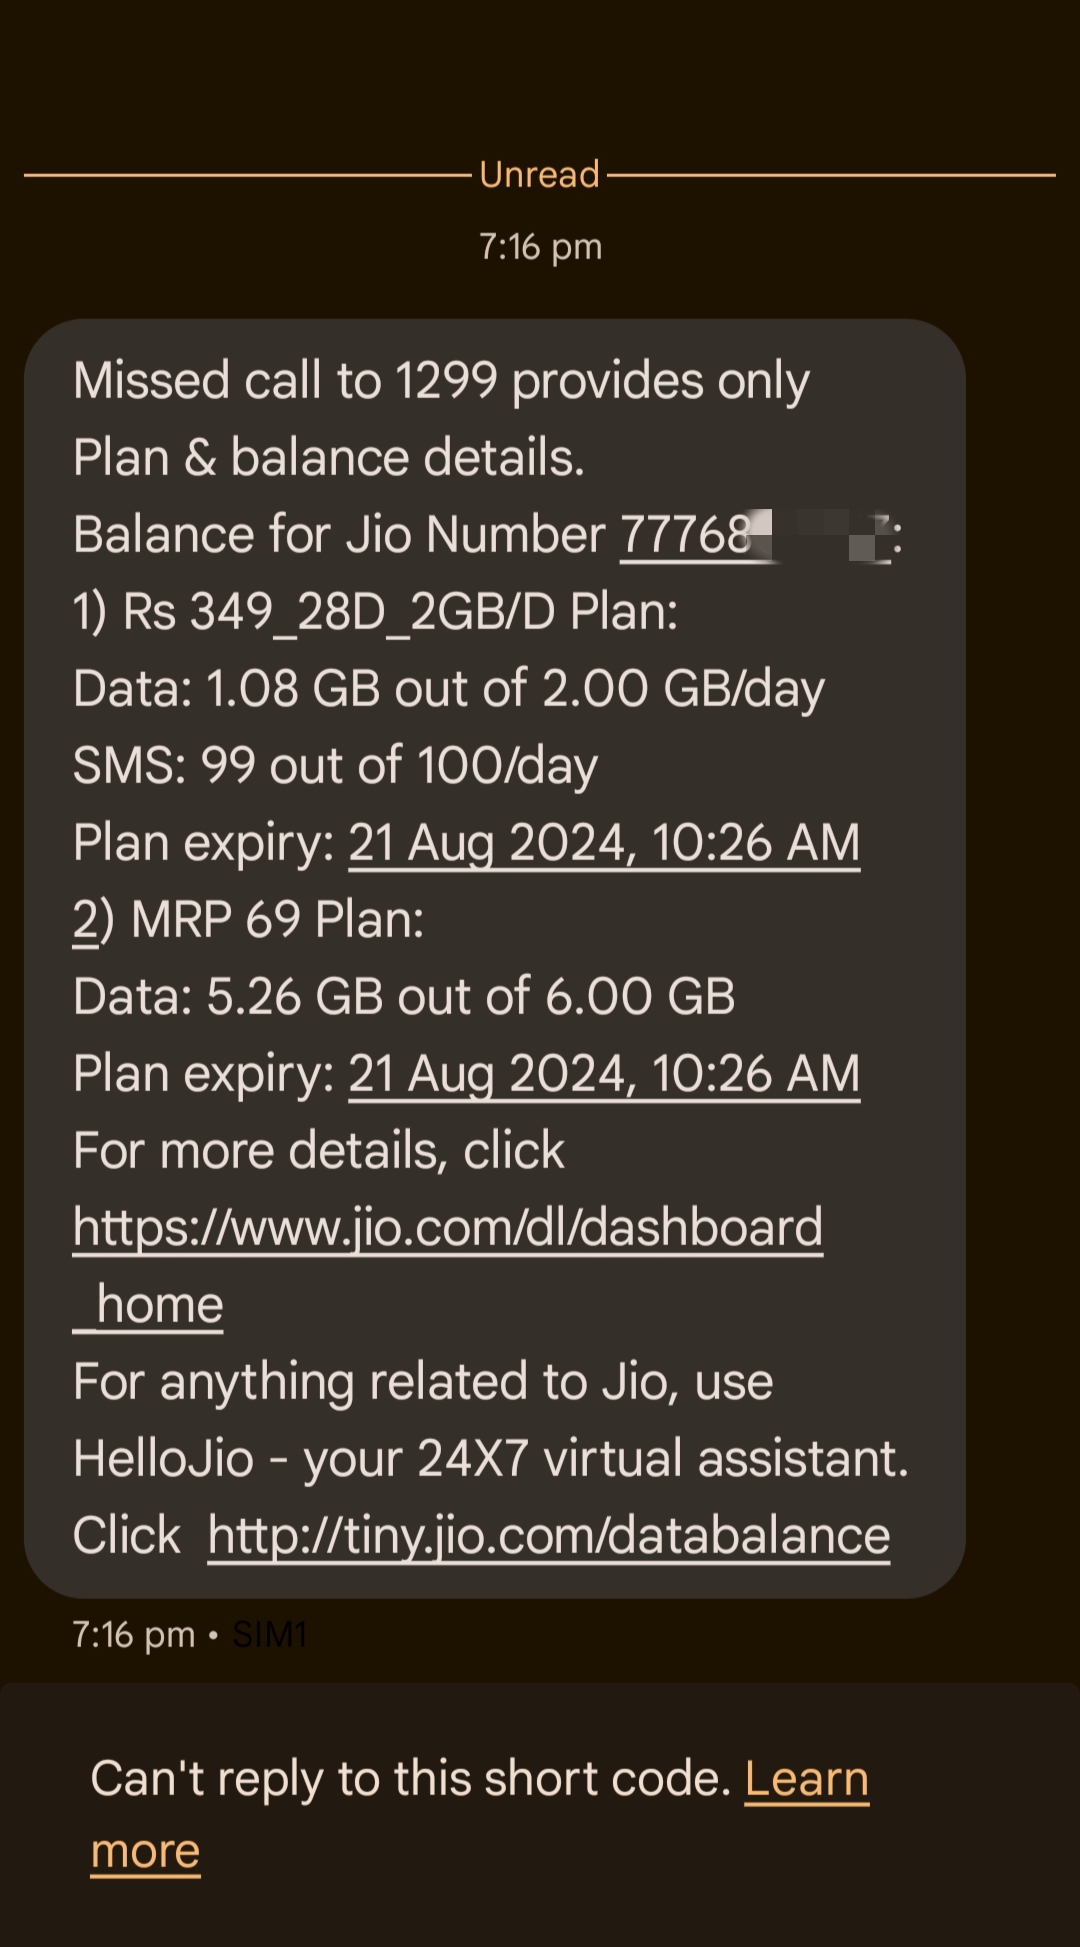
Task: Tap the "For more details, click" text
Action: (x=318, y=1151)
